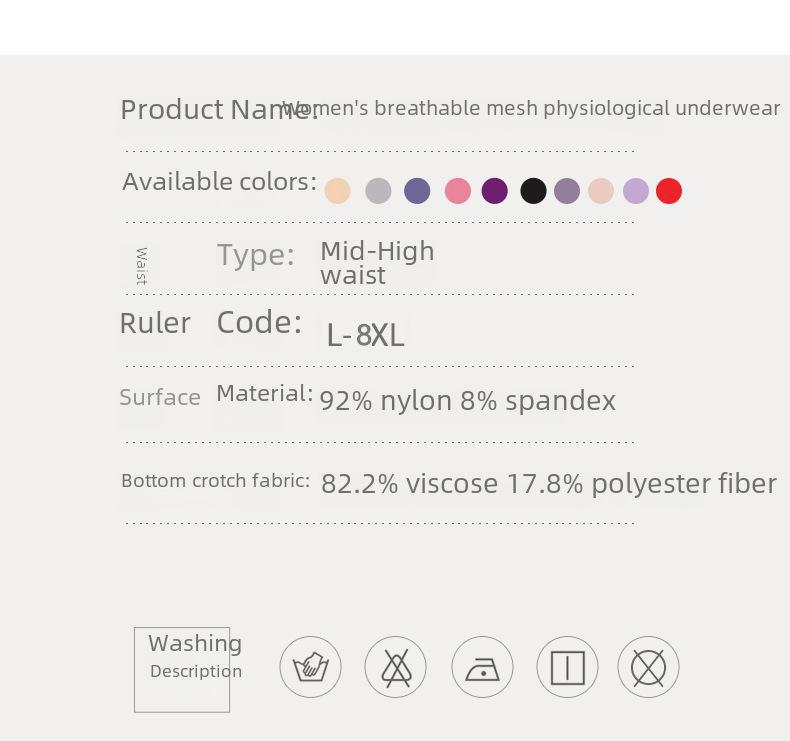Select the pale blush color swatch
This screenshot has height=741, width=790.
(601, 191)
